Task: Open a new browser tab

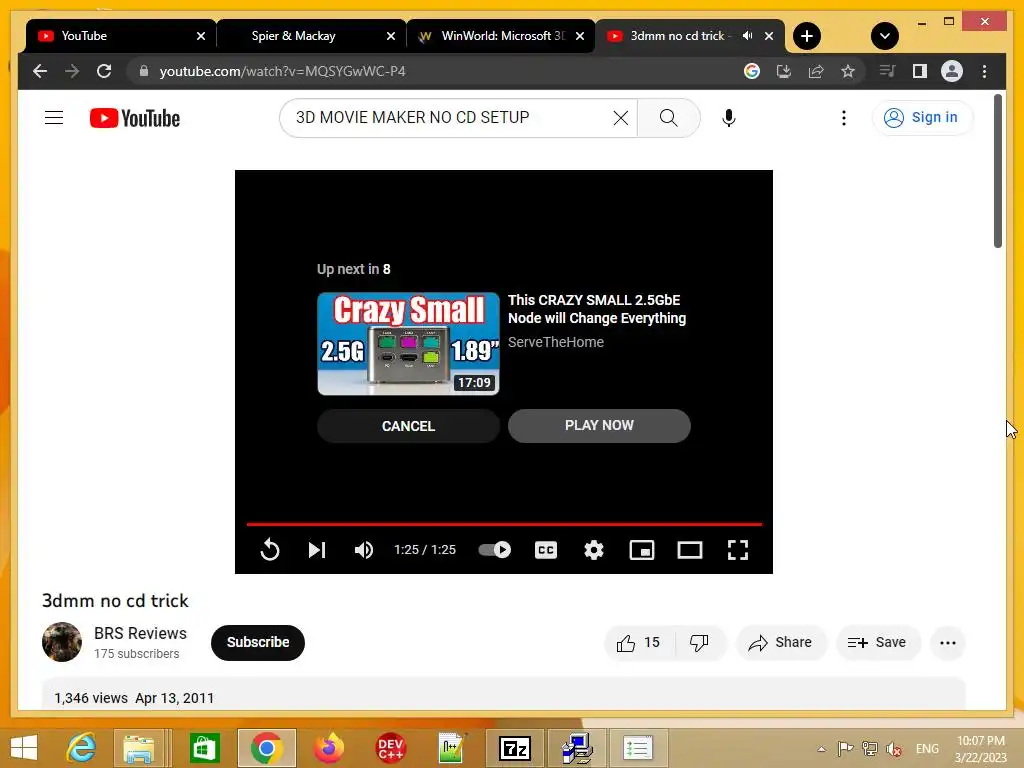Action: [x=807, y=36]
